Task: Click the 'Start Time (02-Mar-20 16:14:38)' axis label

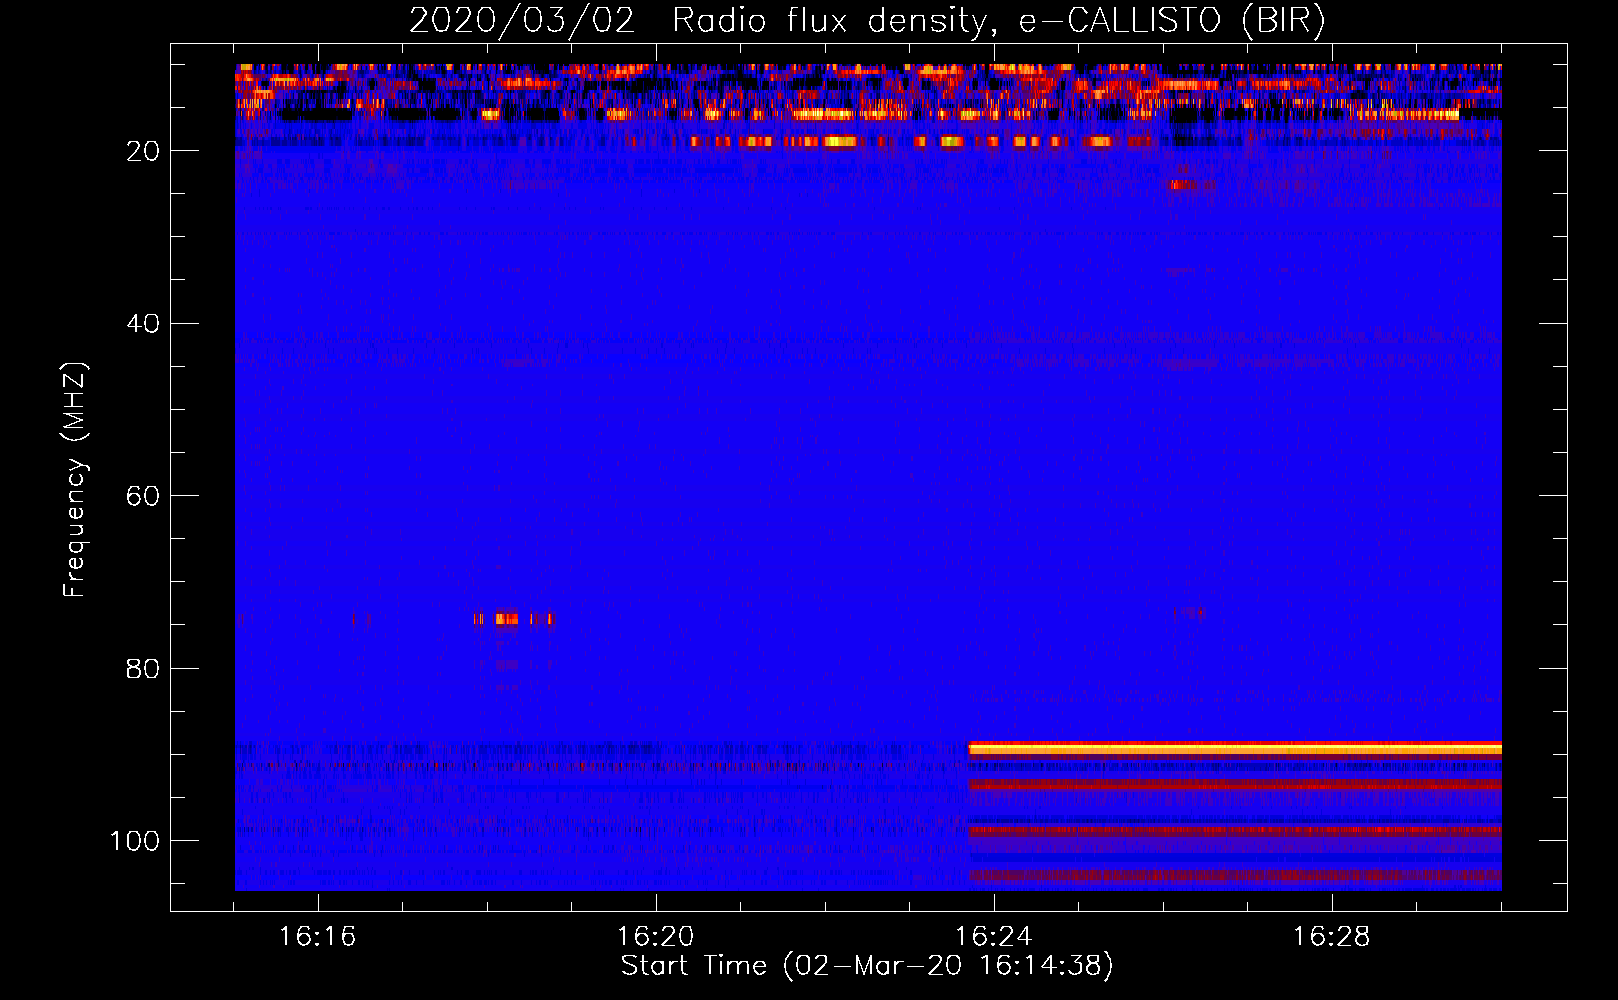Action: point(867,966)
